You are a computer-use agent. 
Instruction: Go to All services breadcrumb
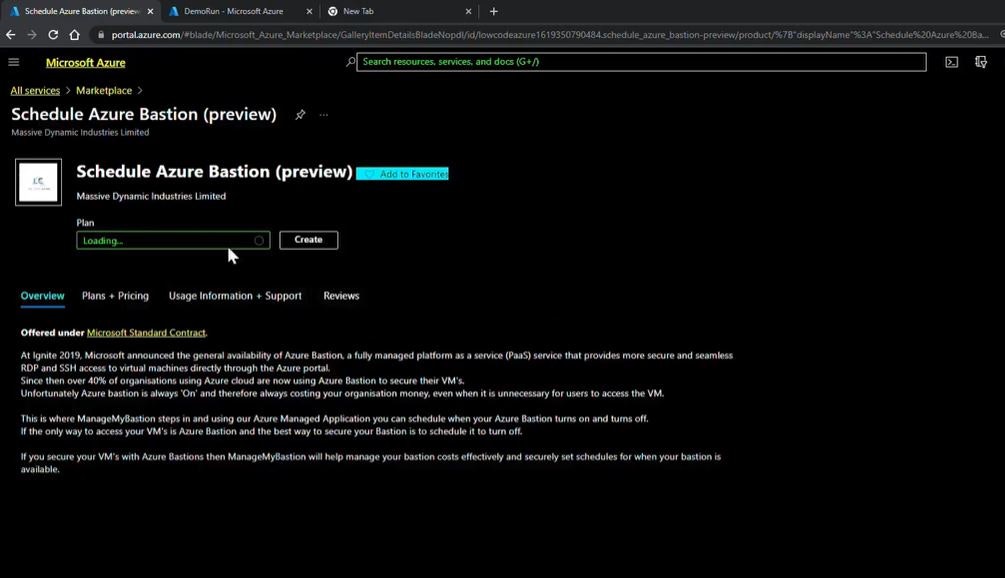pyautogui.click(x=35, y=90)
